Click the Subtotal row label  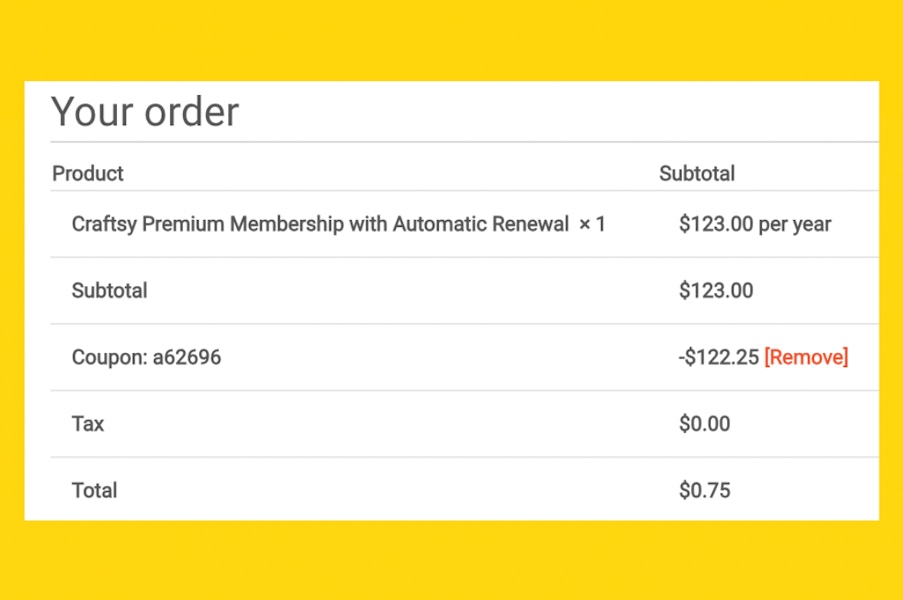pyautogui.click(x=109, y=291)
